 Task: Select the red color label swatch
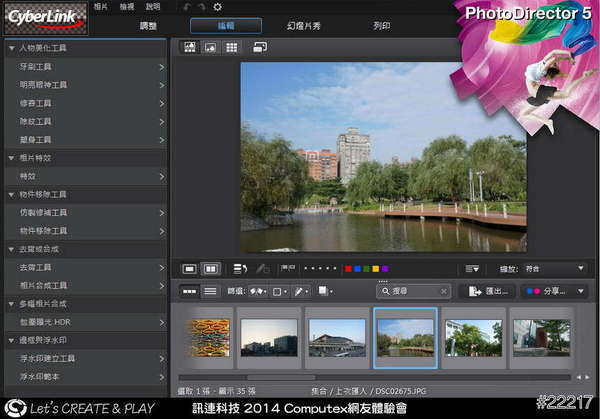tap(347, 269)
